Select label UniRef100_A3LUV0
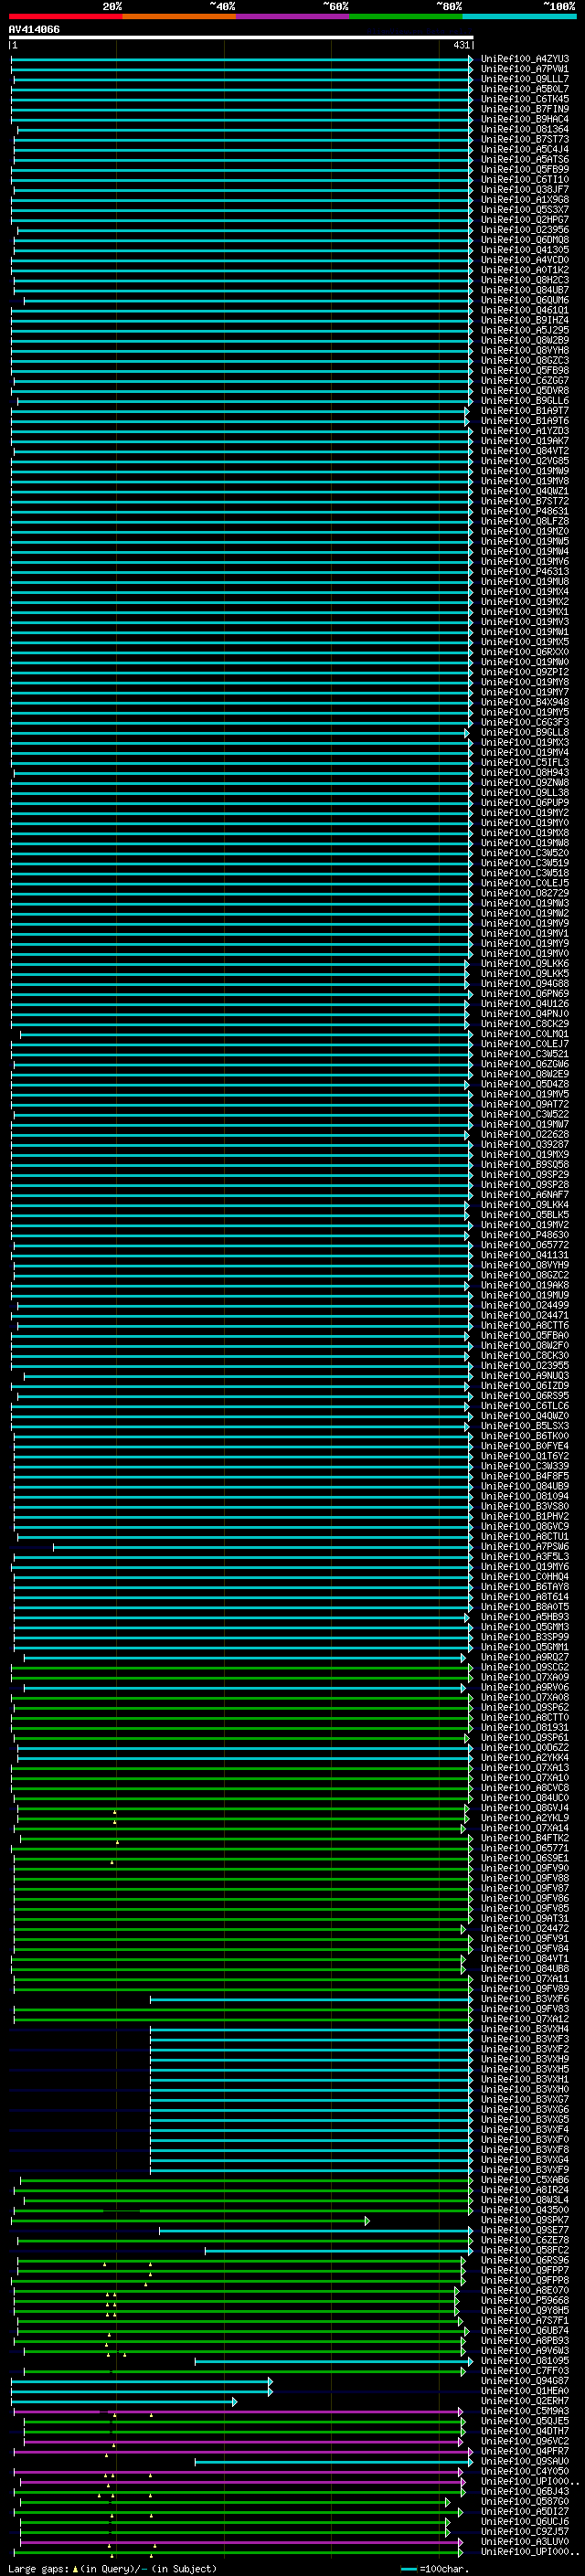The width and height of the screenshot is (585, 2576). pos(525,2541)
